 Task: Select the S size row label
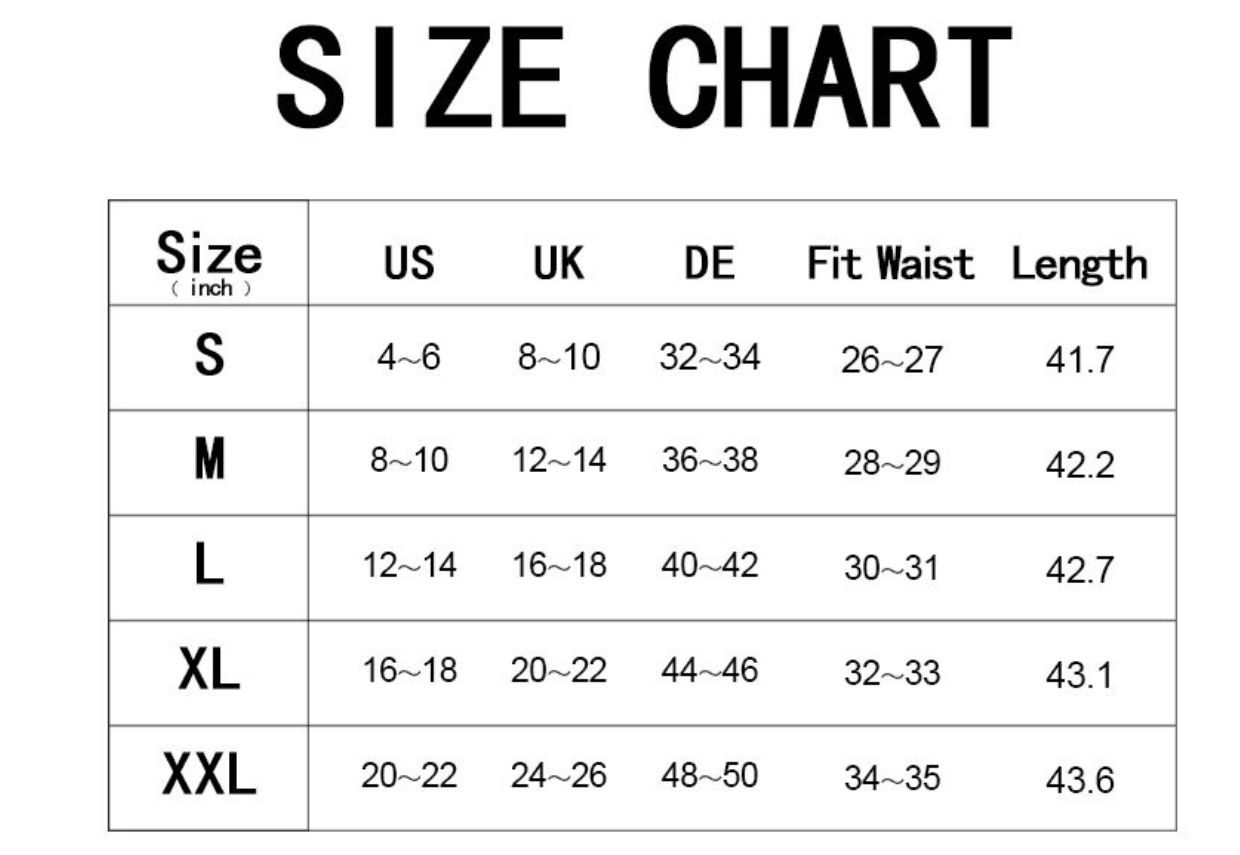pyautogui.click(x=209, y=356)
